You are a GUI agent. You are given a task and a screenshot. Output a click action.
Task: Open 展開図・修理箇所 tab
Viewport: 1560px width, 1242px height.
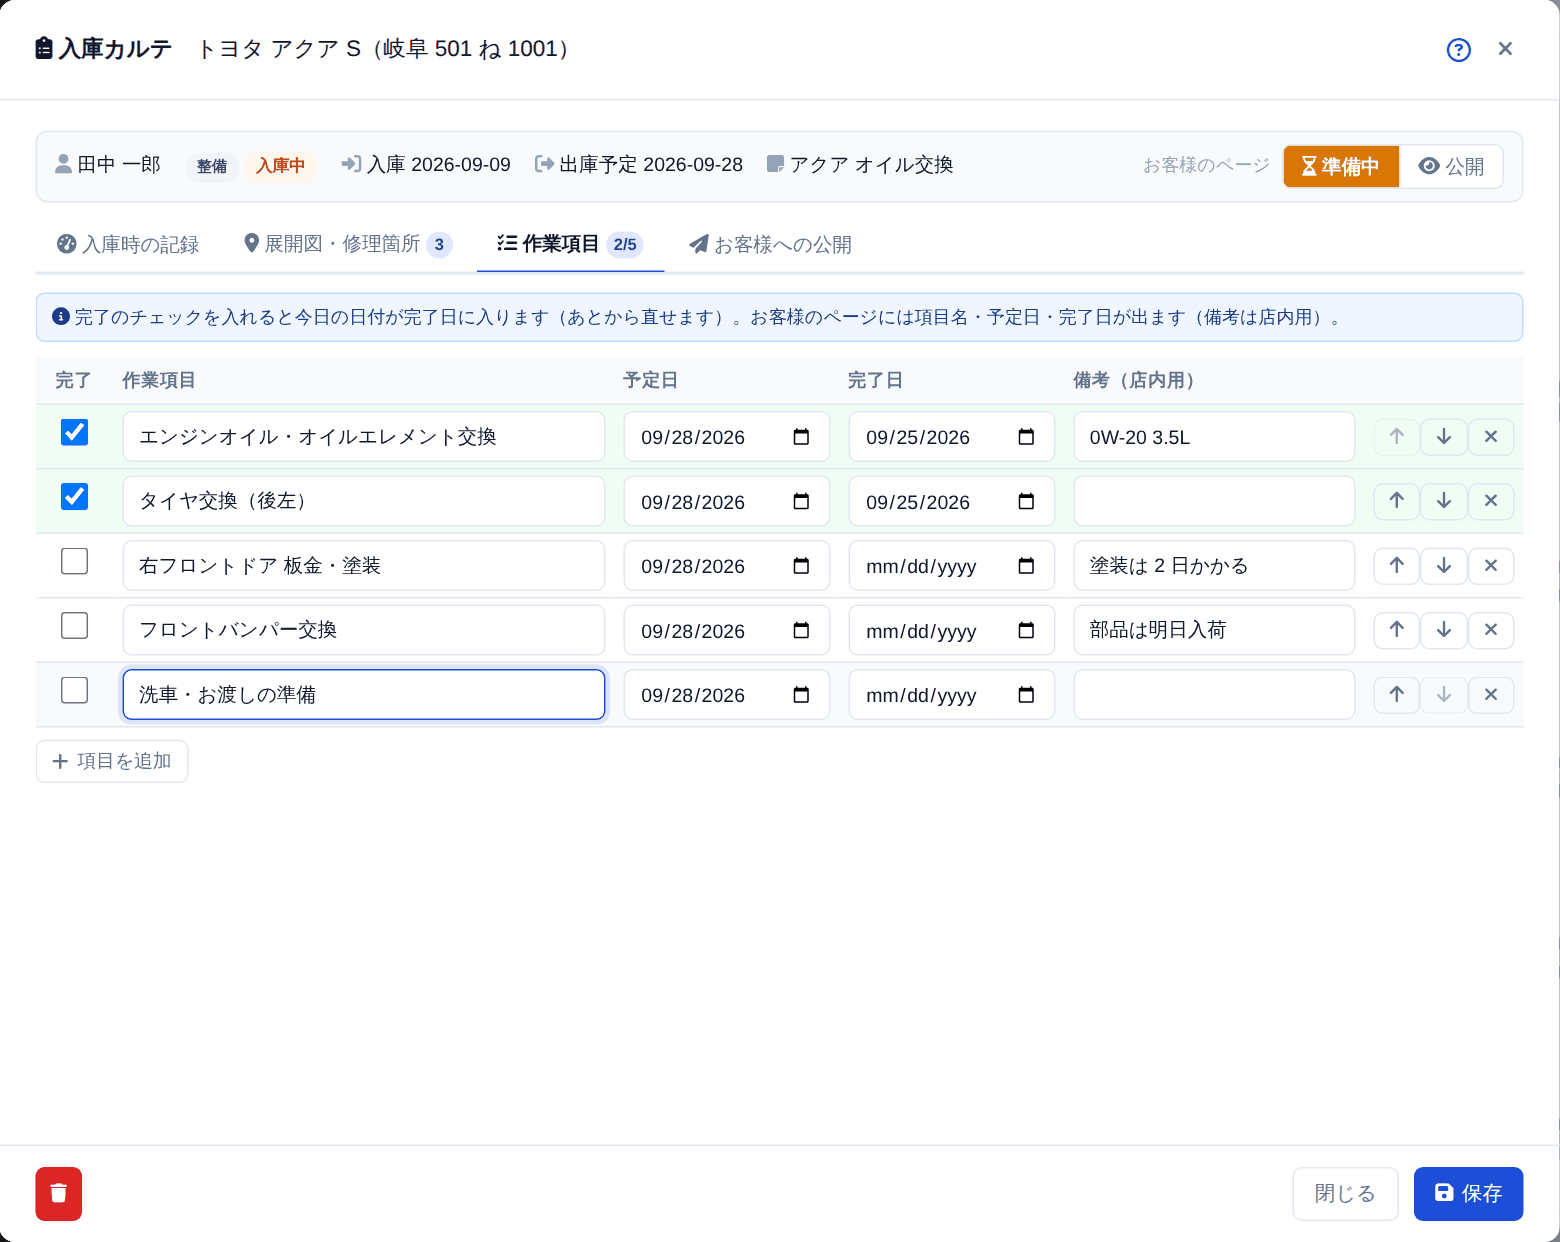pyautogui.click(x=348, y=244)
